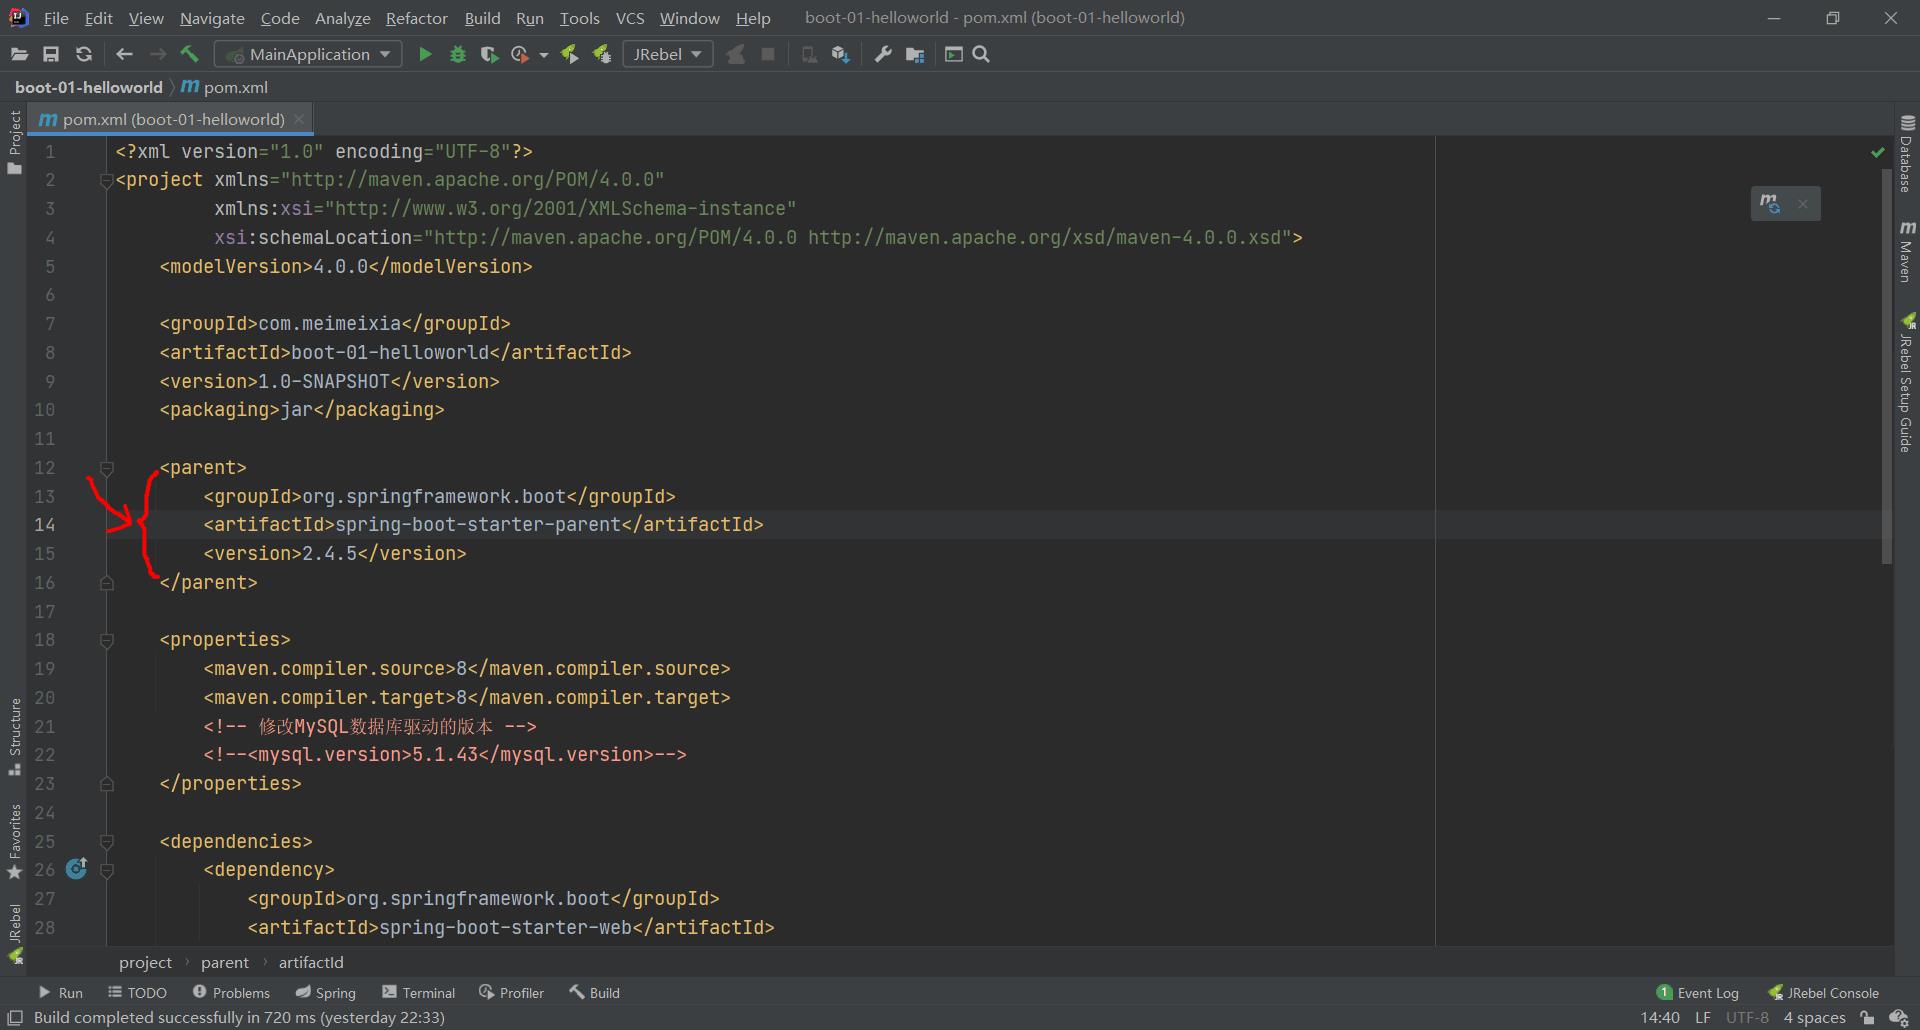Load Maven changes floating icon

(x=1770, y=204)
